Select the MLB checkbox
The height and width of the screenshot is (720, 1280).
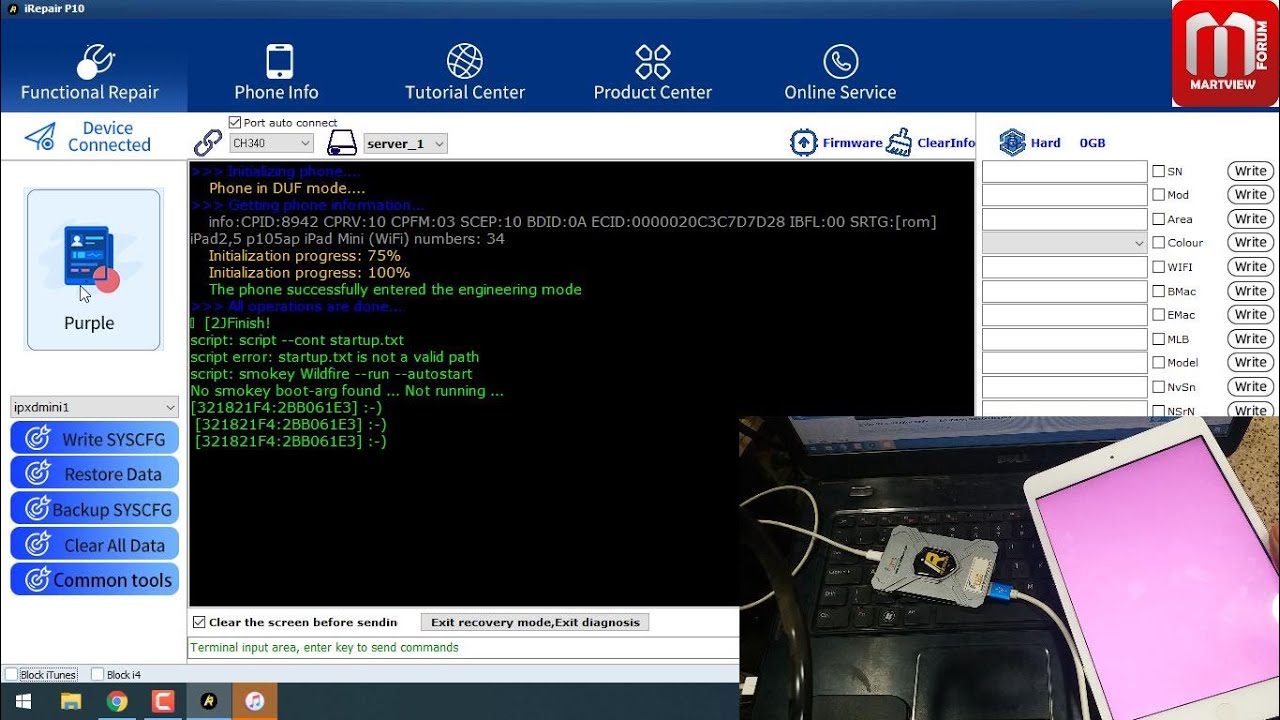(x=1158, y=339)
